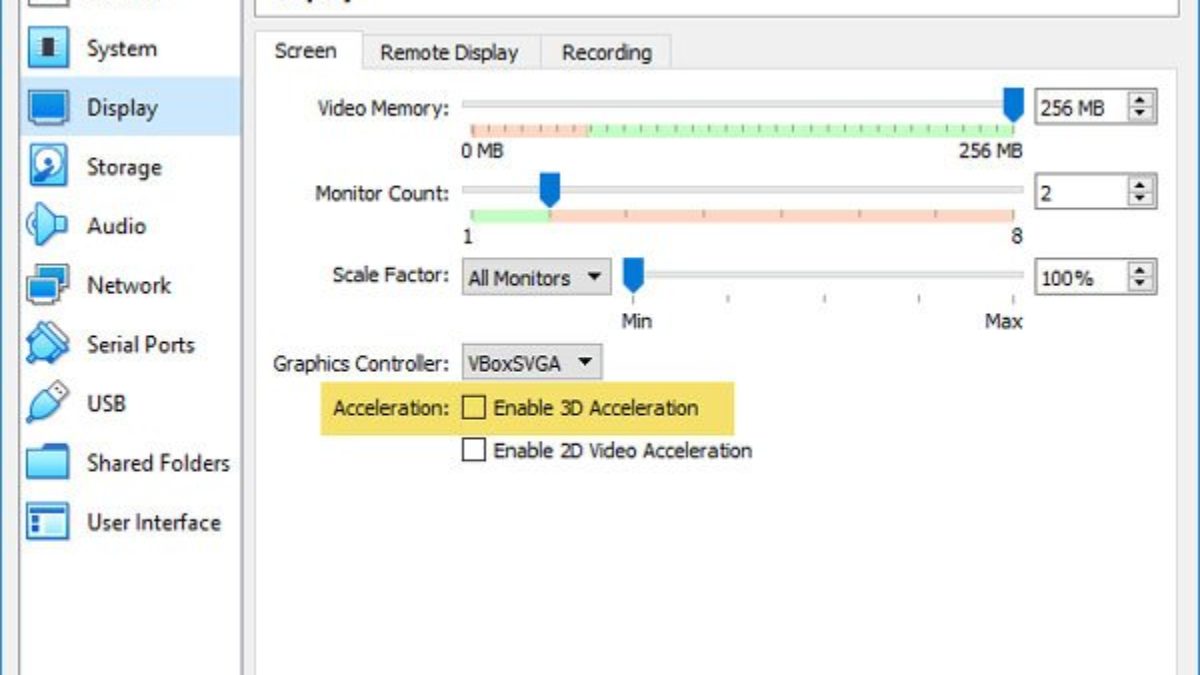Enable 2D Video Acceleration checkbox
Screen dimensions: 1200x675
[x=474, y=451]
